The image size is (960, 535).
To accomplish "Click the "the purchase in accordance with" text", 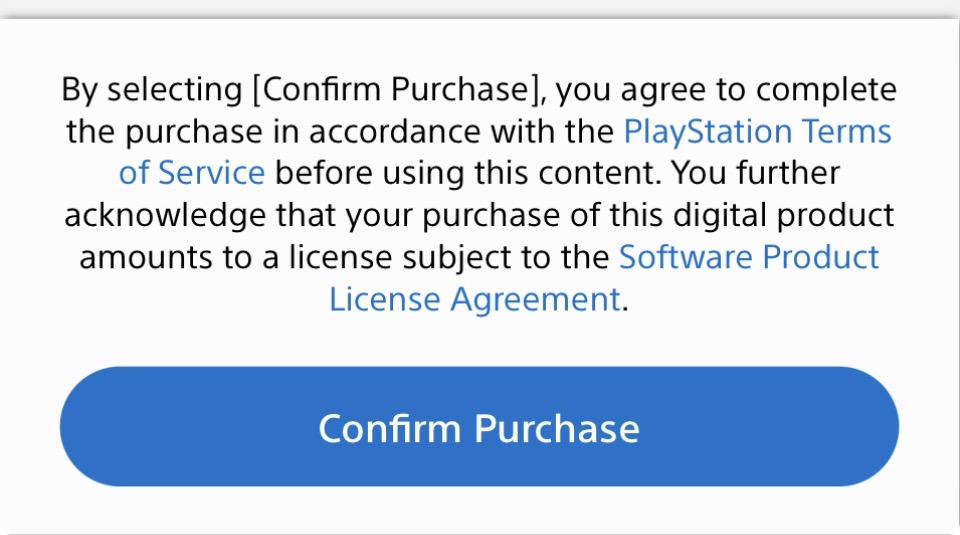I will coord(340,131).
